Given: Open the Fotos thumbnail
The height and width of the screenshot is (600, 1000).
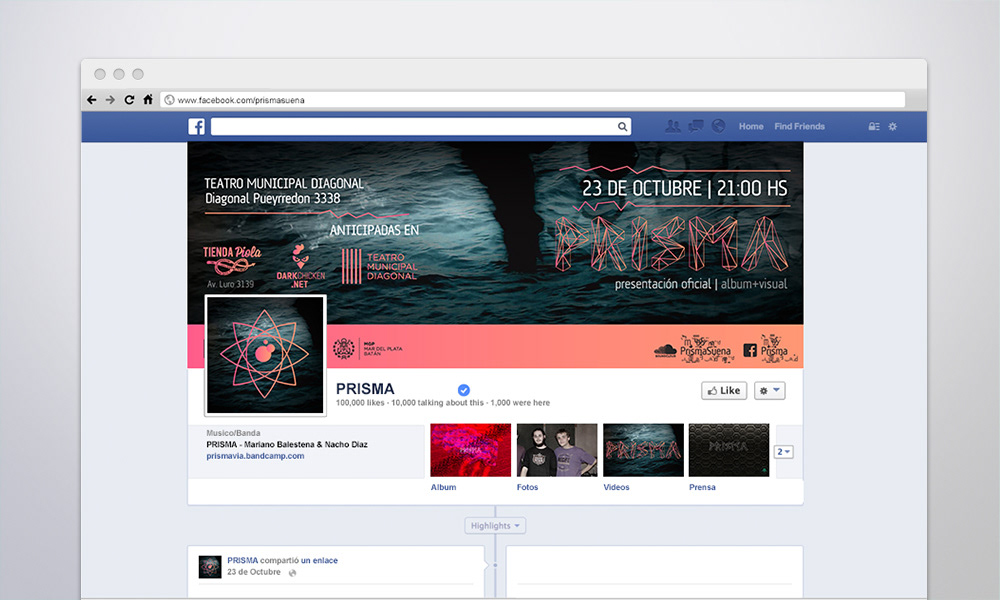Looking at the screenshot, I should [557, 450].
